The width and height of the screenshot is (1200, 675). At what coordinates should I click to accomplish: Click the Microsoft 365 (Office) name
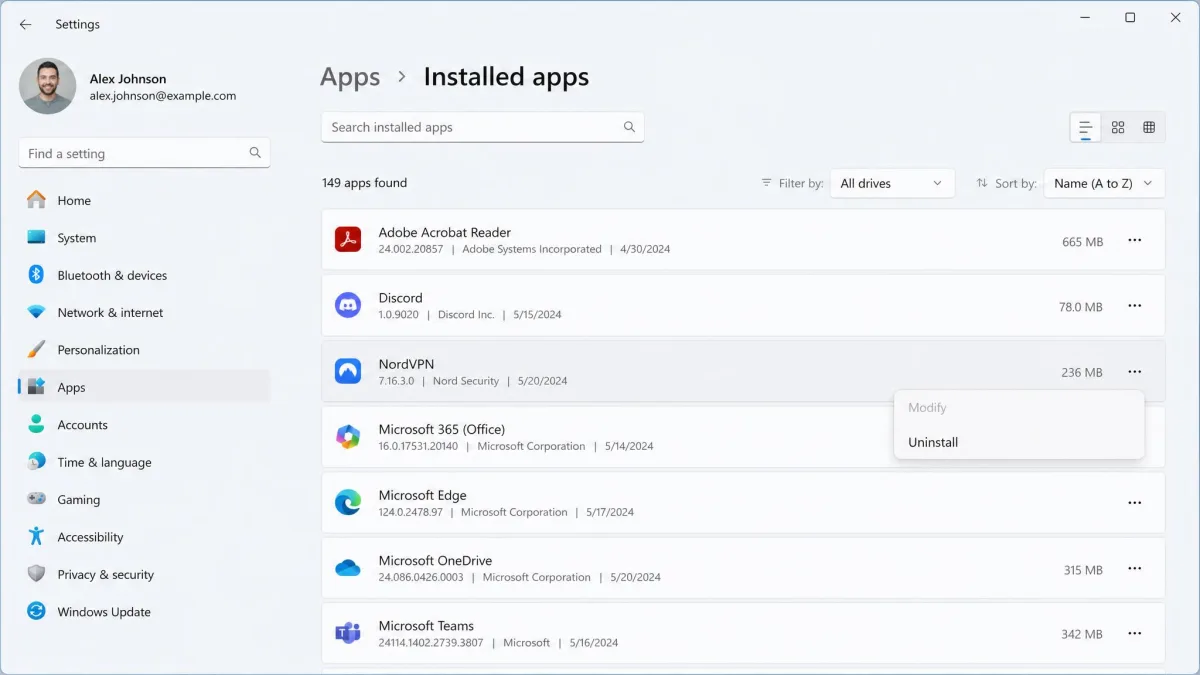441,429
